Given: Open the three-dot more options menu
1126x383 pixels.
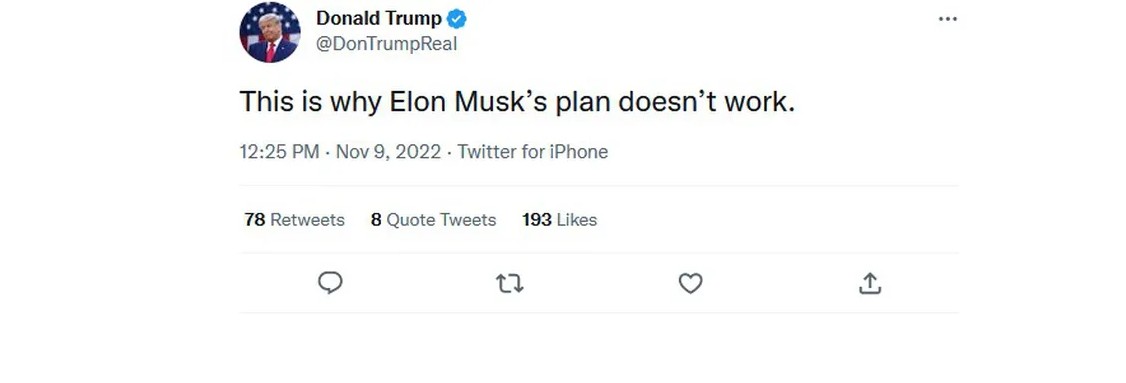Looking at the screenshot, I should (x=948, y=19).
